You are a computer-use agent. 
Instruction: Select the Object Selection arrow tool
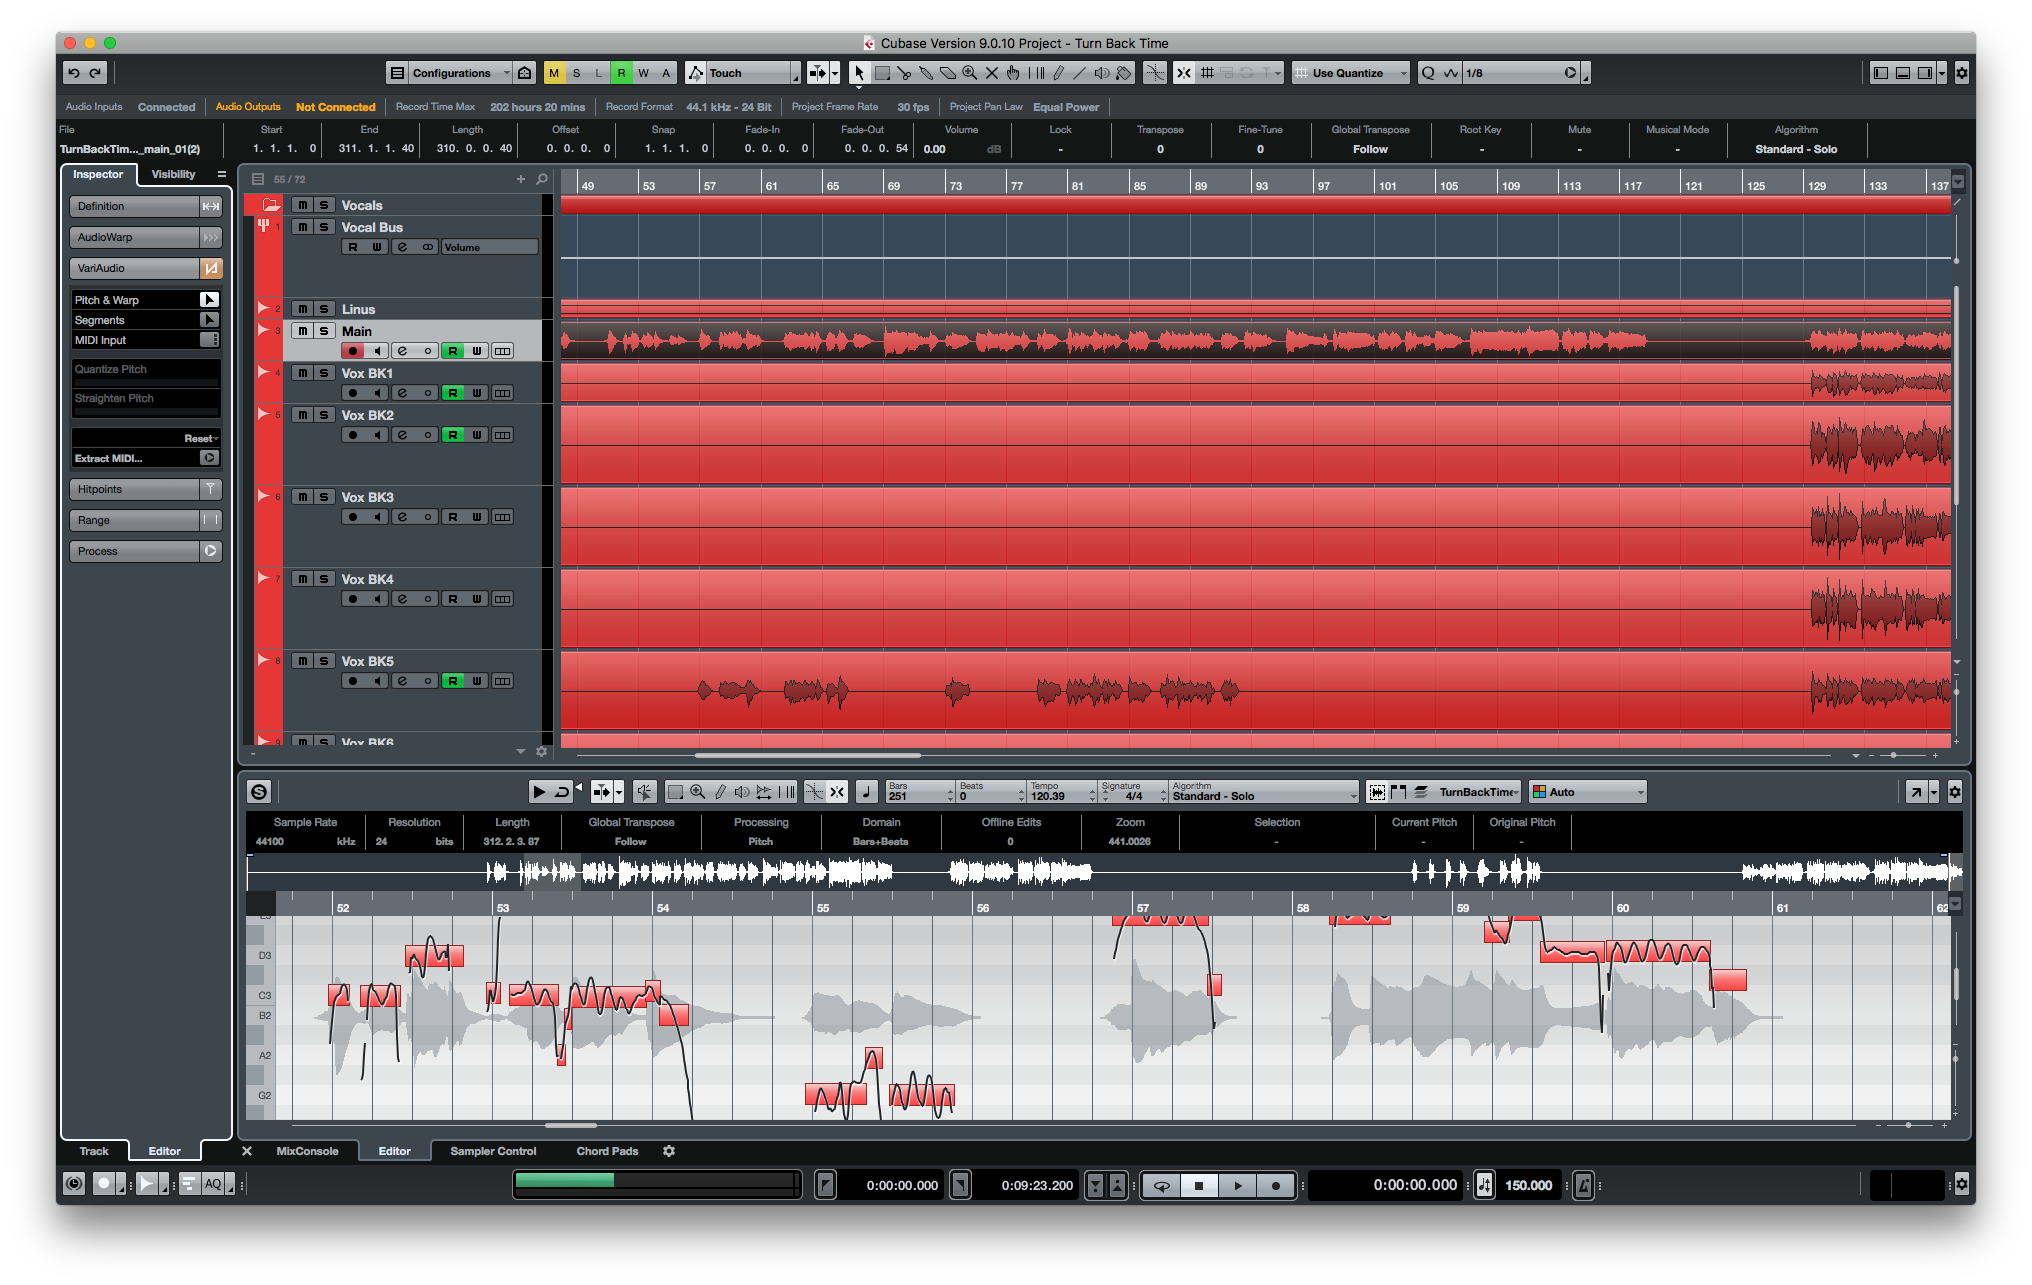[859, 73]
